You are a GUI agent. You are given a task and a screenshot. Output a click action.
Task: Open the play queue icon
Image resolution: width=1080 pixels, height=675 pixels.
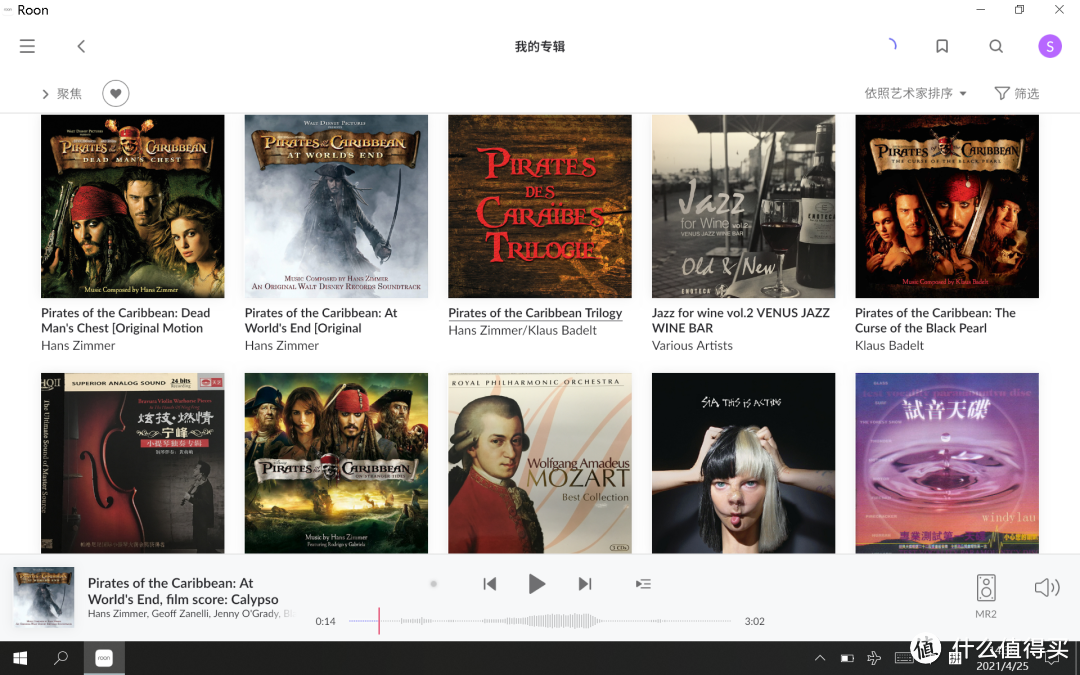643,584
